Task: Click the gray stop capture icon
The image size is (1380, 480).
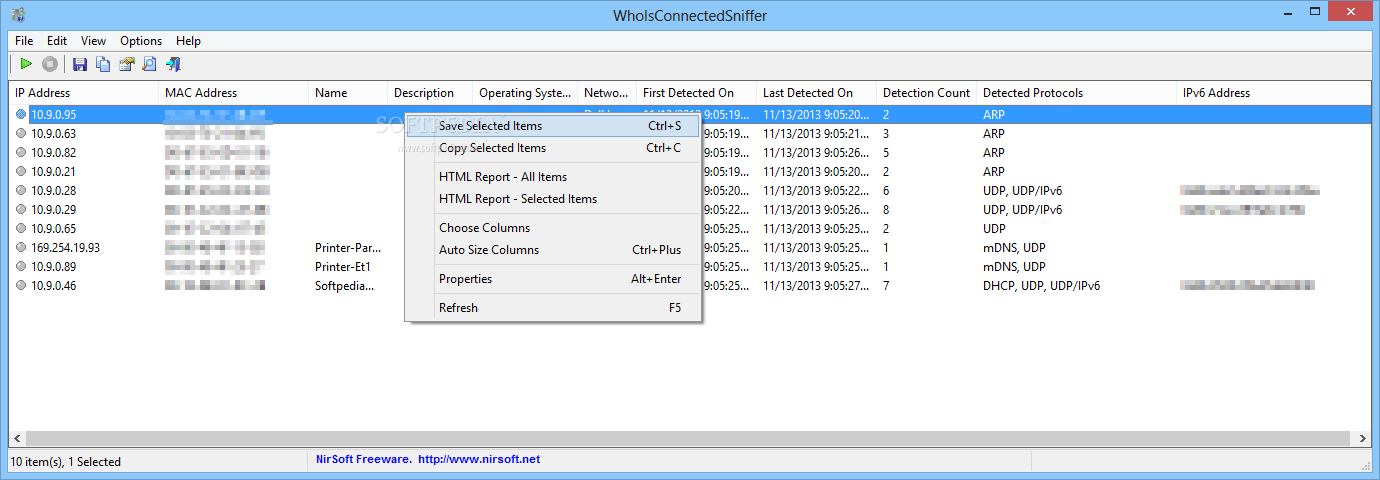Action: coord(50,65)
